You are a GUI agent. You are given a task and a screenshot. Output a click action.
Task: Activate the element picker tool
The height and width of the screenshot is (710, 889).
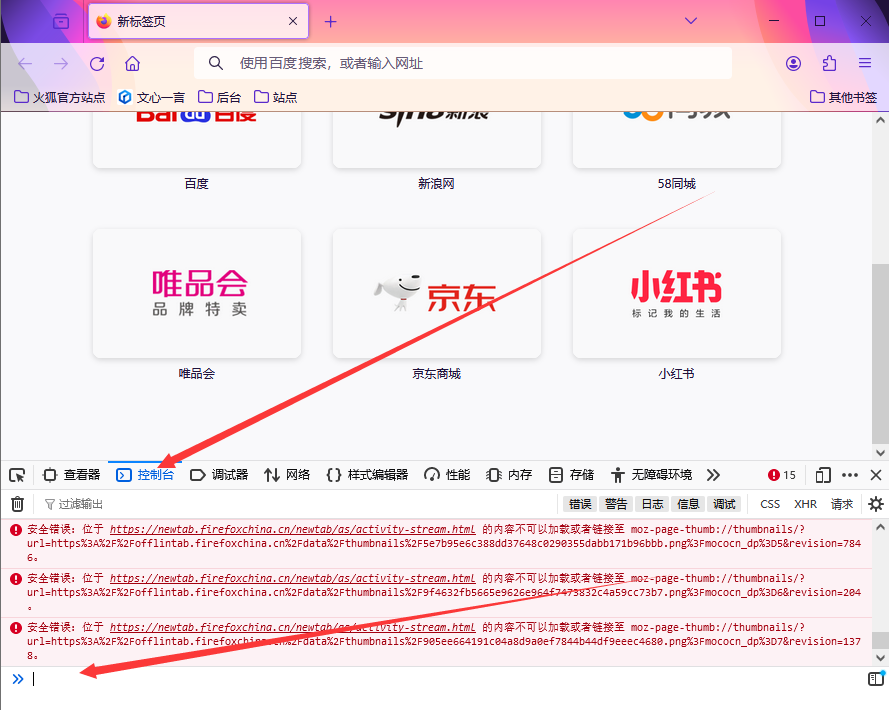pyautogui.click(x=17, y=475)
